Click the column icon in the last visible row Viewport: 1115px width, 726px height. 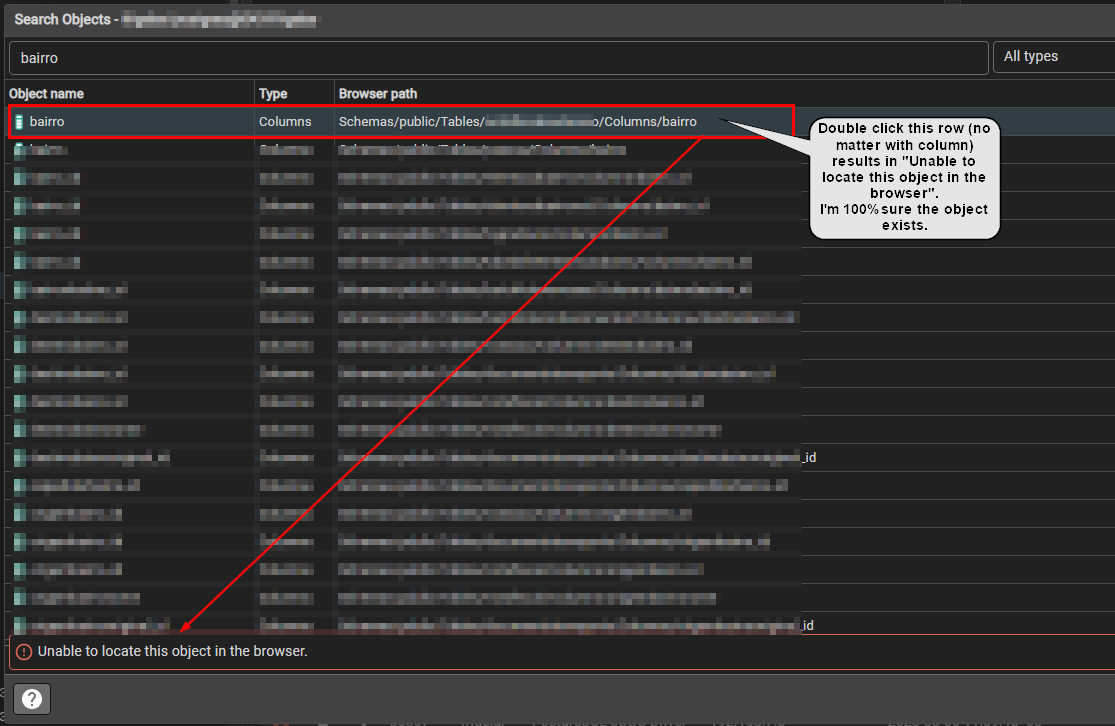point(19,625)
